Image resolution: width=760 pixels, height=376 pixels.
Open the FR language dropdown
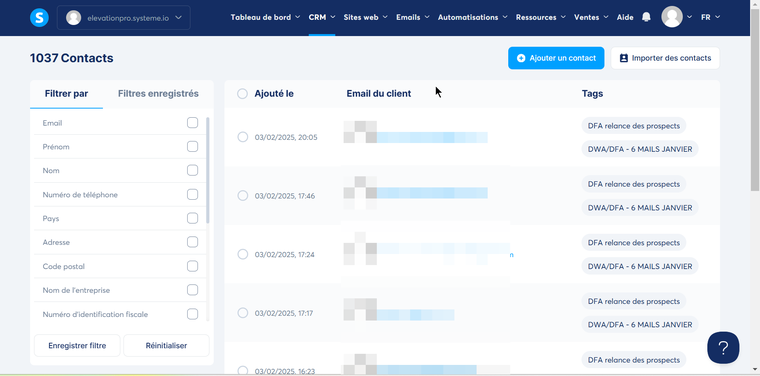(711, 17)
